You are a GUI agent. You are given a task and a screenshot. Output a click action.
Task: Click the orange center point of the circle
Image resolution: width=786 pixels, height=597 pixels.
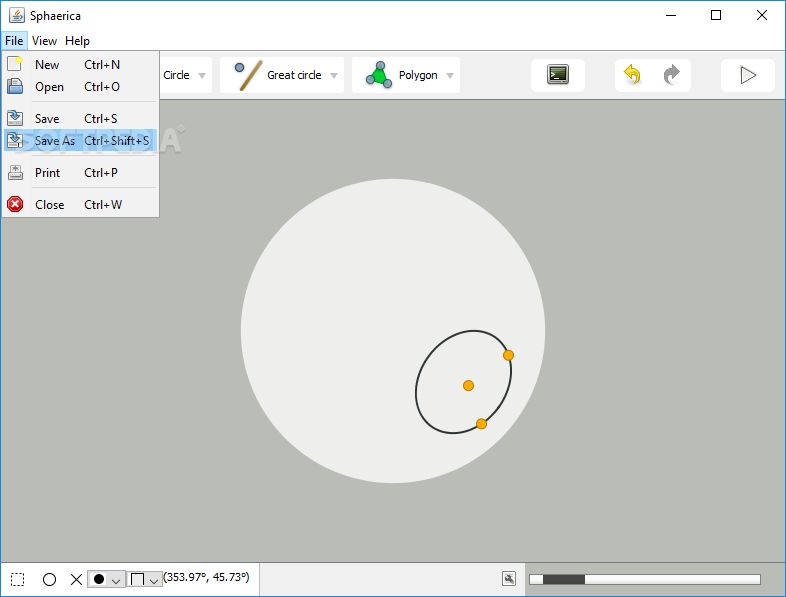(468, 385)
